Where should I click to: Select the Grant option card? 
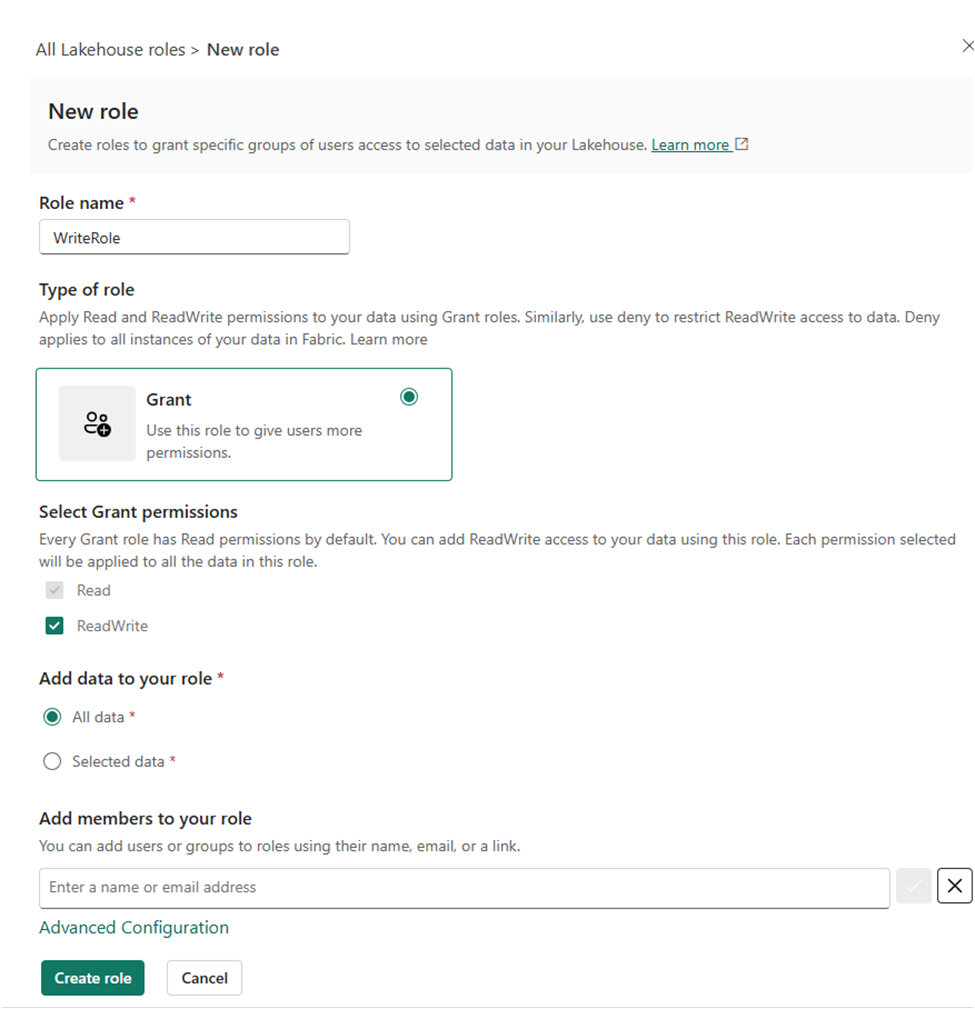(x=244, y=424)
